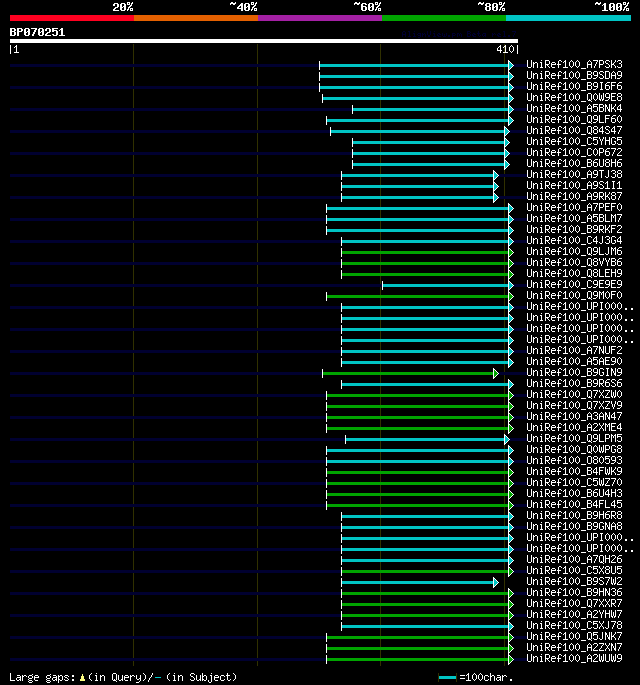Open hit UniRef100_A2WUW9
This screenshot has height=685, width=640.
pos(574,659)
